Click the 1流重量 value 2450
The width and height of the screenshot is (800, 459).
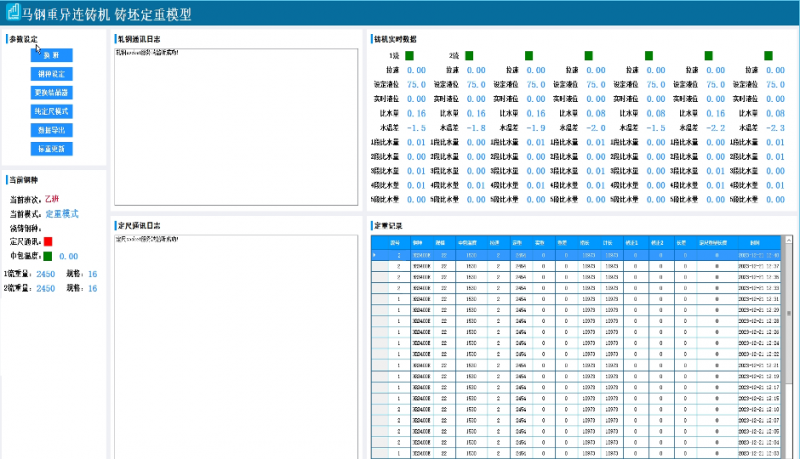pos(46,273)
